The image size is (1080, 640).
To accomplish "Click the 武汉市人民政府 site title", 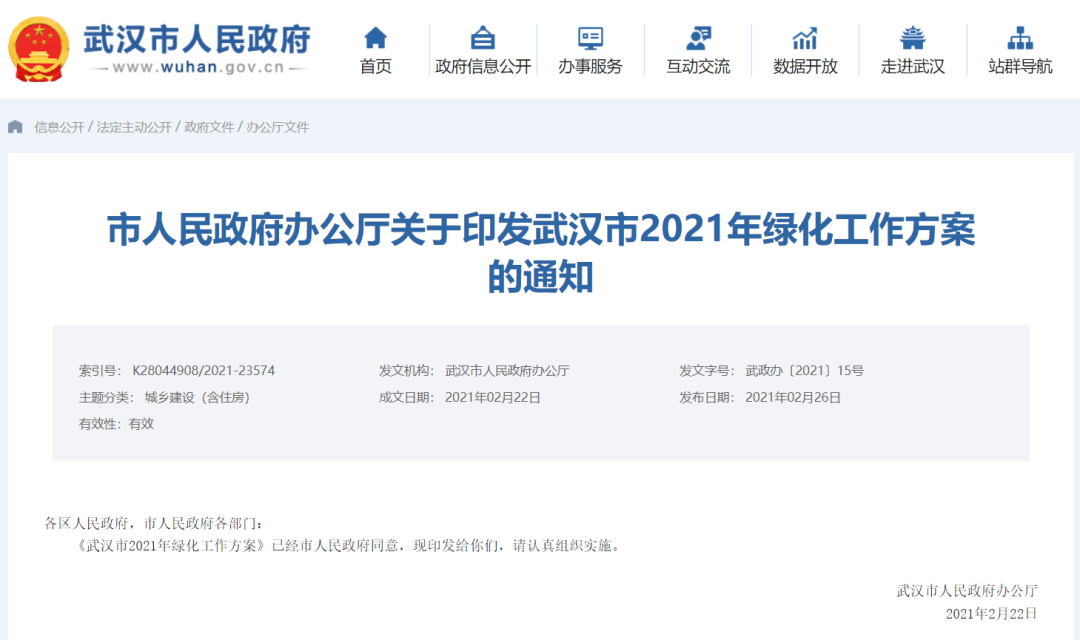I will click(x=197, y=38).
